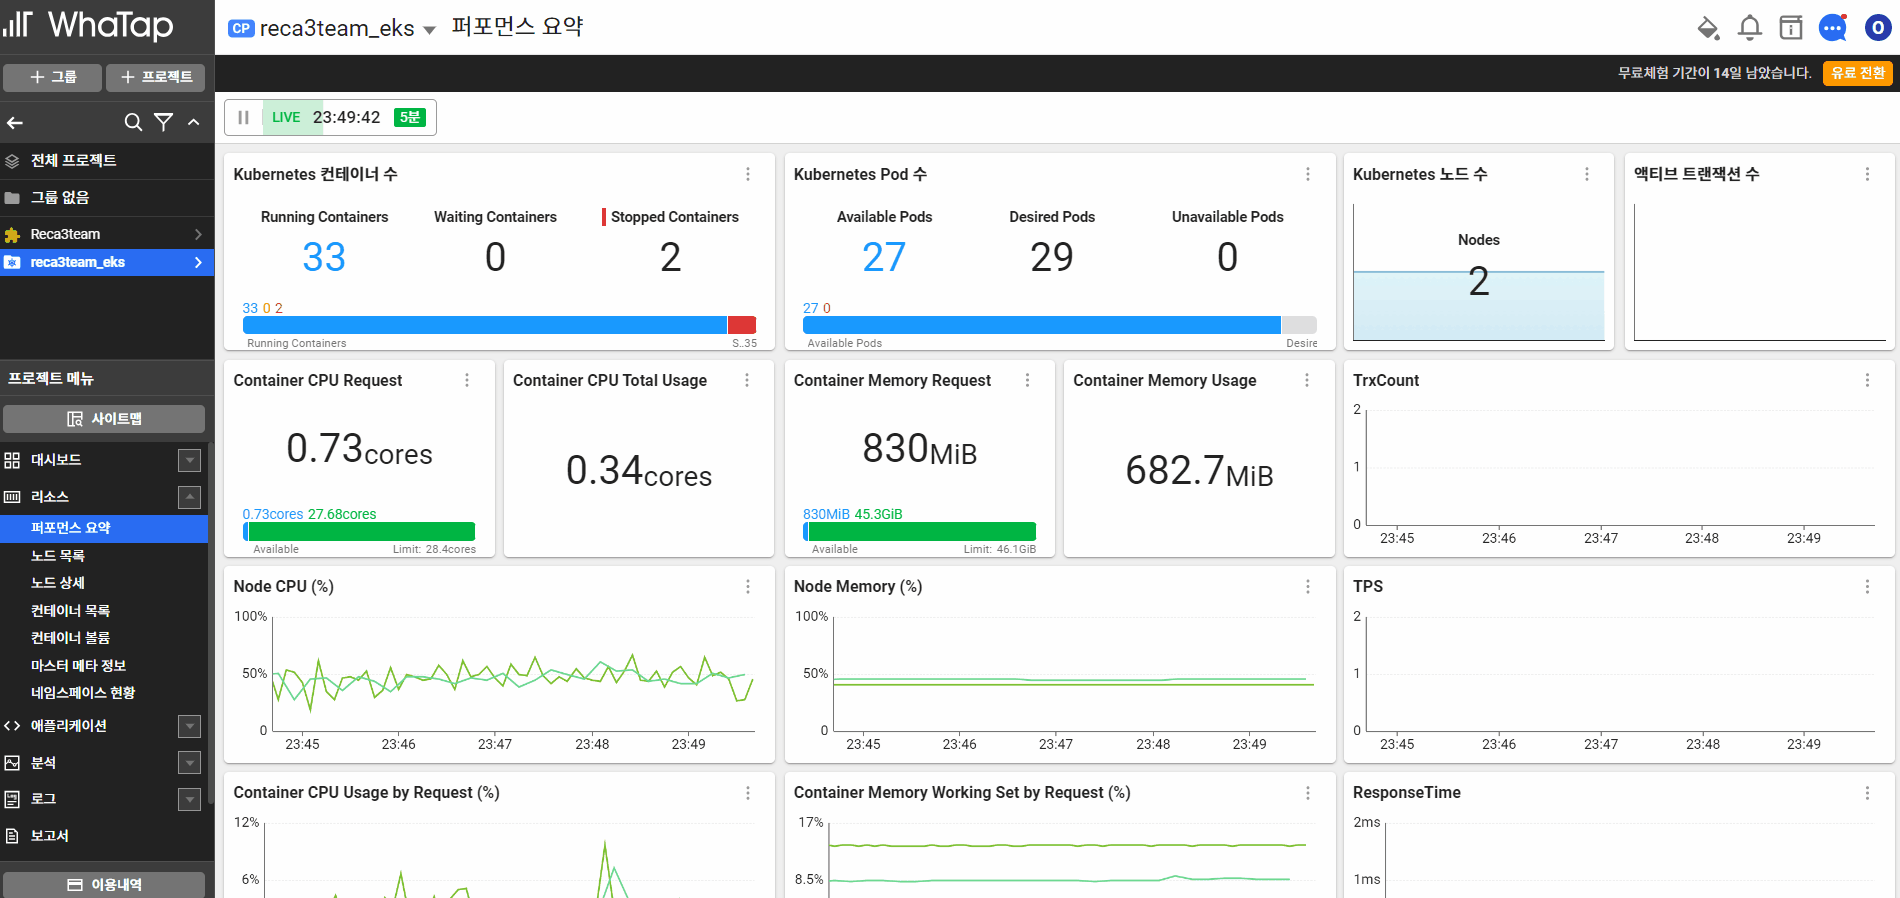1900x898 pixels.
Task: Open the calendar info icon in header
Action: (1791, 28)
